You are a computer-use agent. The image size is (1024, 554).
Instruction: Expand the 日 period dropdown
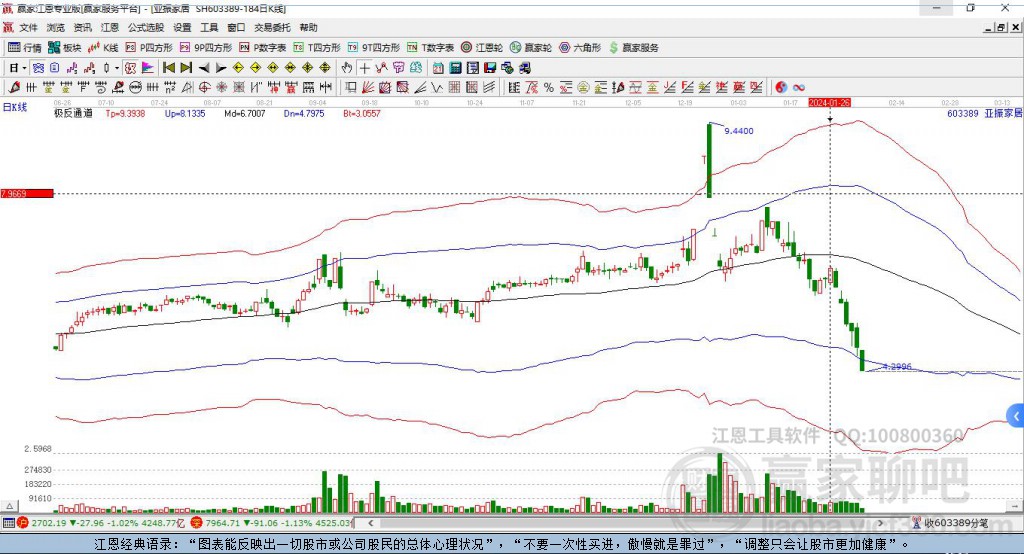[24, 68]
